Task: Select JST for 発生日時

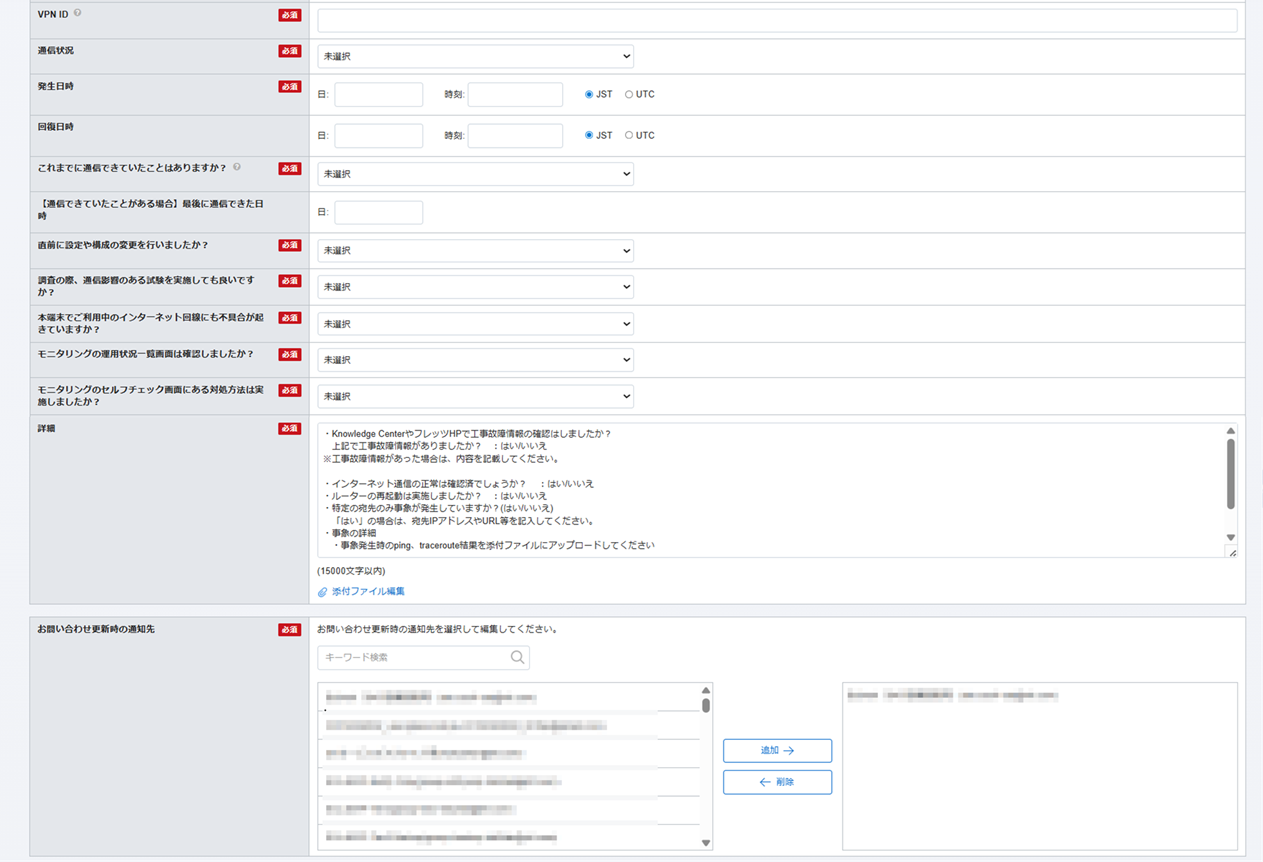Action: 589,95
